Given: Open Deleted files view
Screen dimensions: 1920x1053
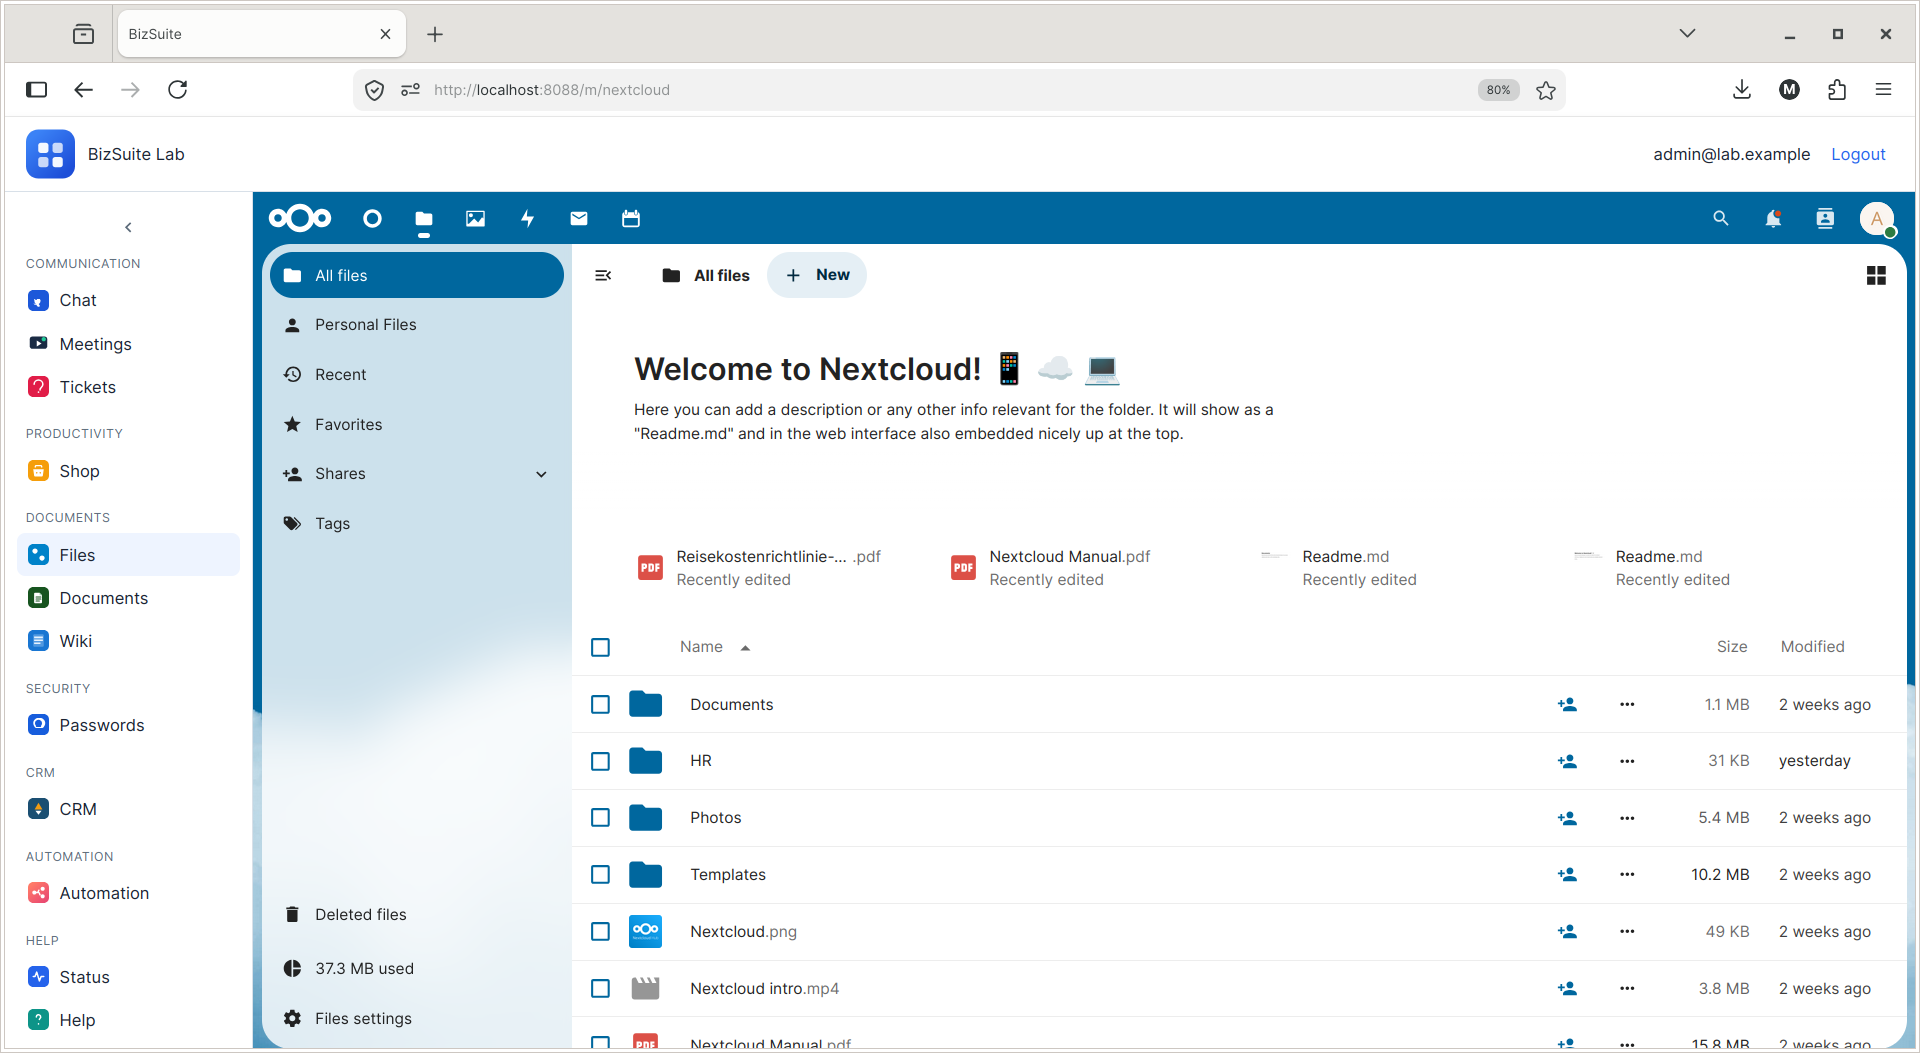Looking at the screenshot, I should [x=417, y=914].
